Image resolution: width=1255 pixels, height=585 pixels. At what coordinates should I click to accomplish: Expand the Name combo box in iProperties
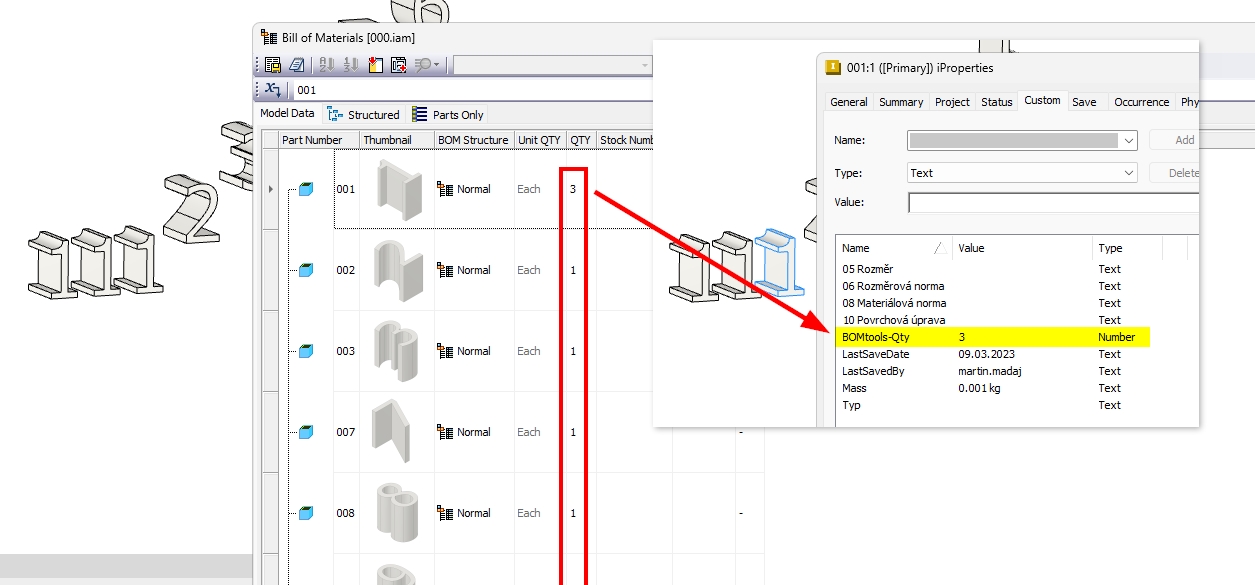pos(1129,141)
